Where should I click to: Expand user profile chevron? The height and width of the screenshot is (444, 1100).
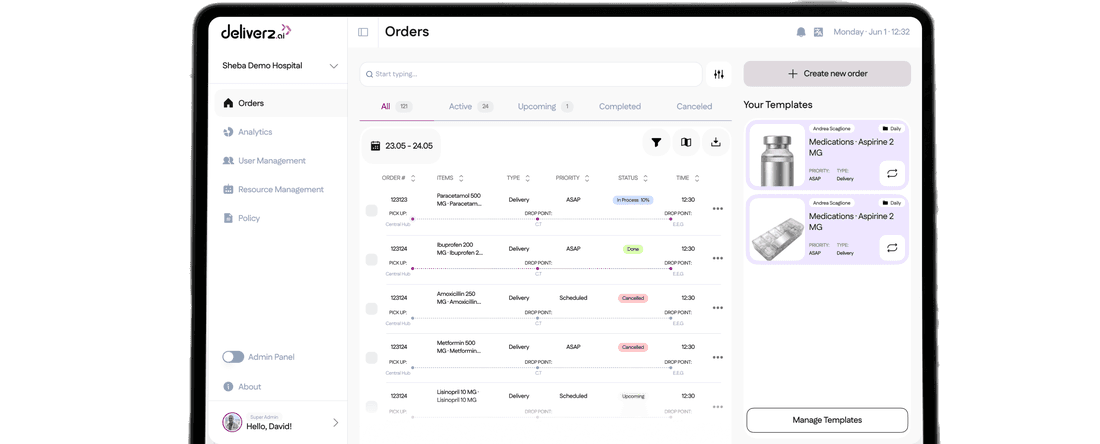335,422
